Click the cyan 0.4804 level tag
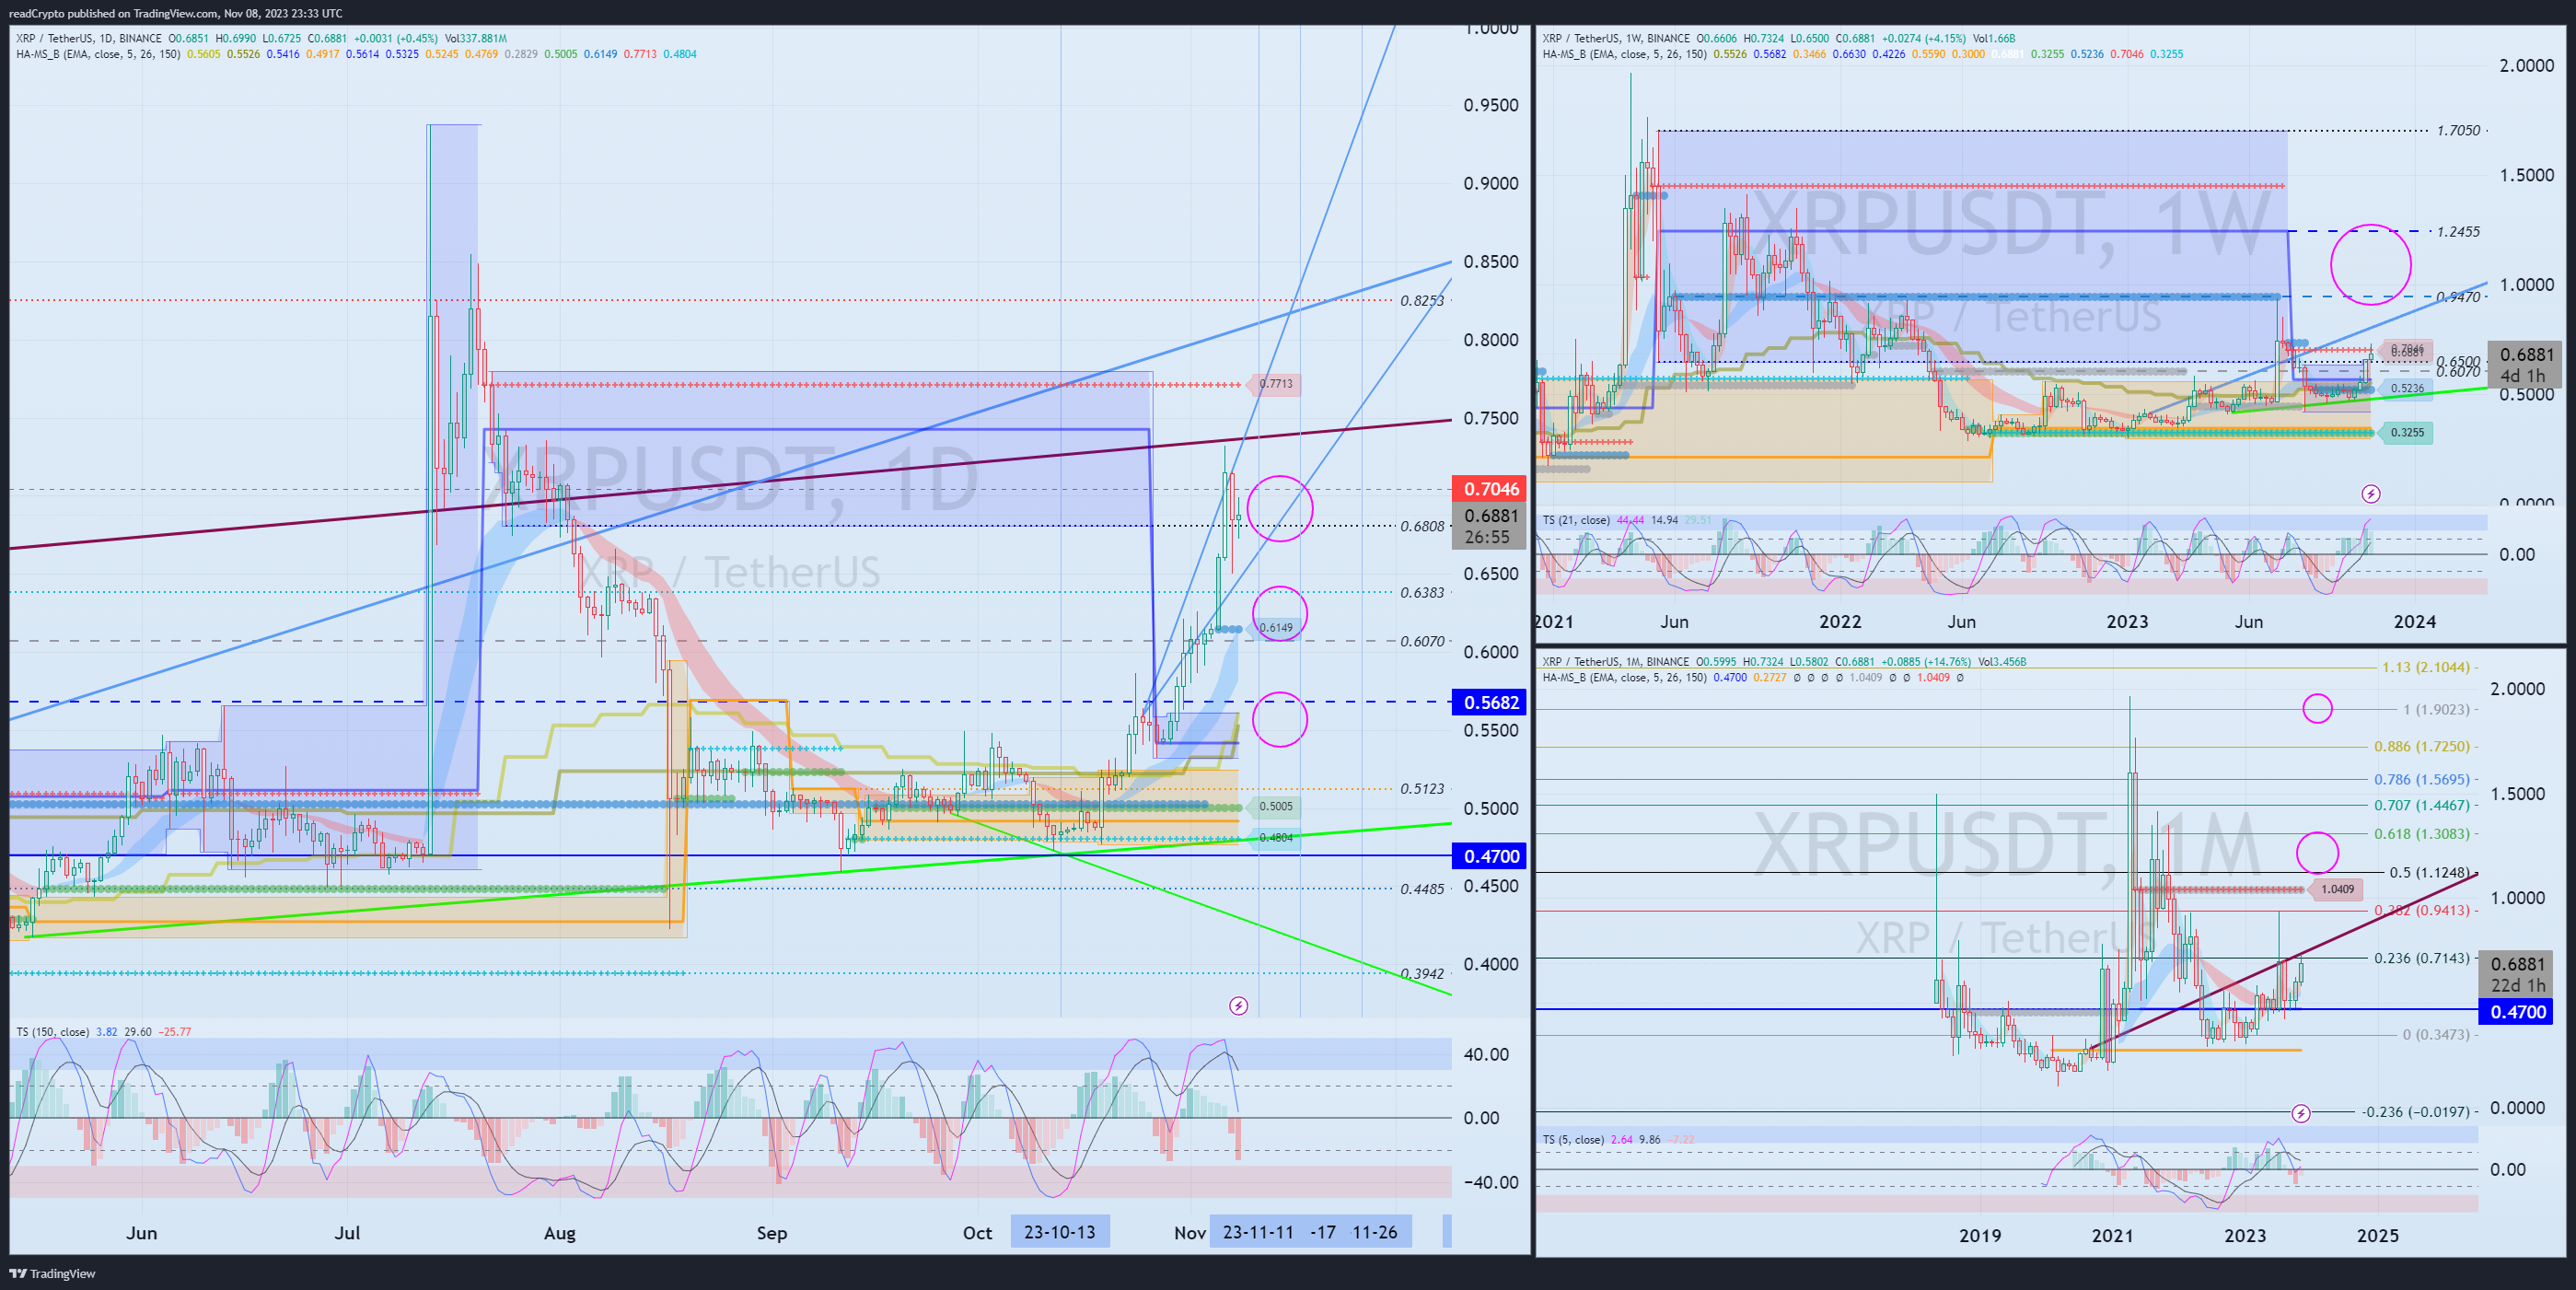Screen dimensions: 2576x1290 coord(1273,838)
